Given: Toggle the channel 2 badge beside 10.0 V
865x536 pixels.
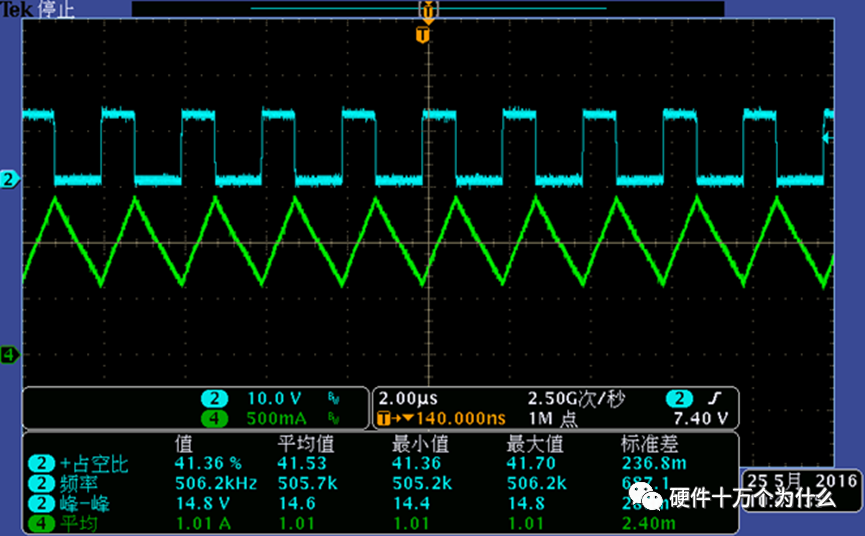Looking at the screenshot, I should point(214,398).
